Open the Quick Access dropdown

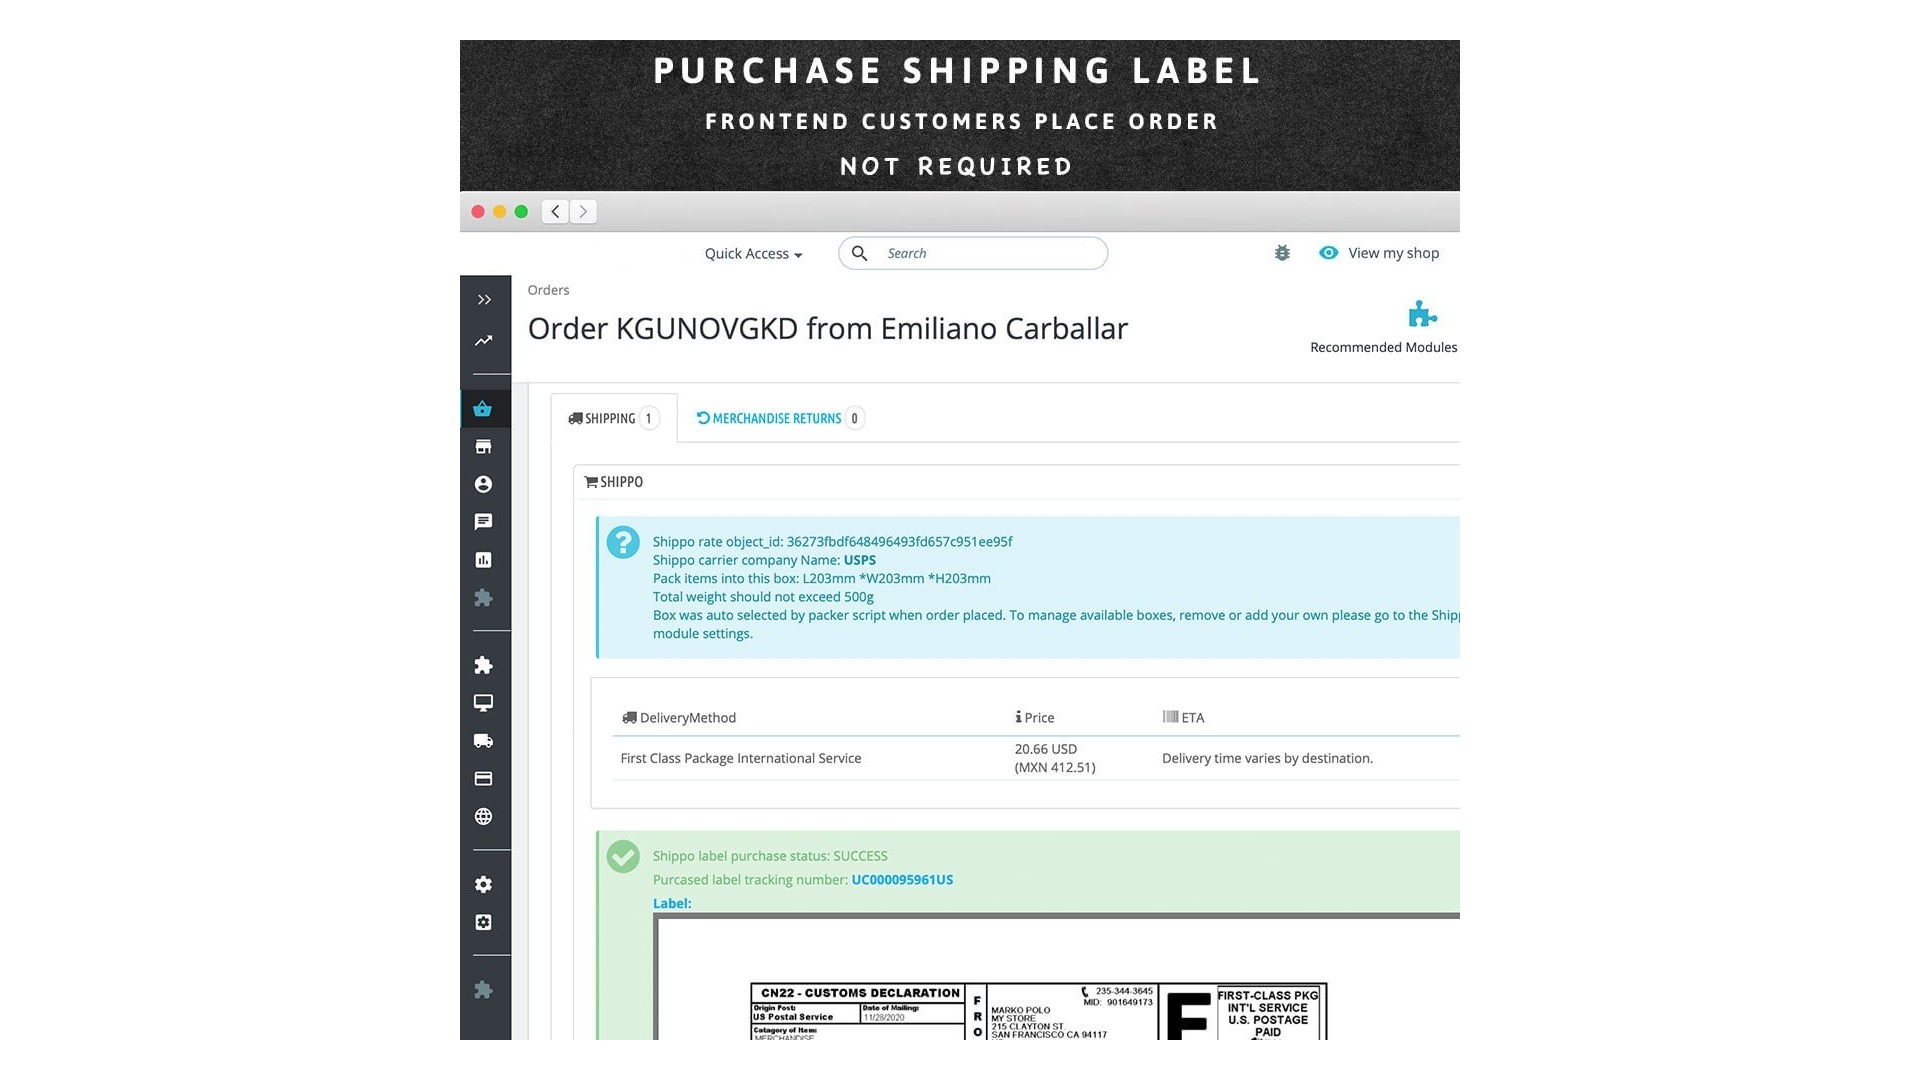click(x=753, y=254)
